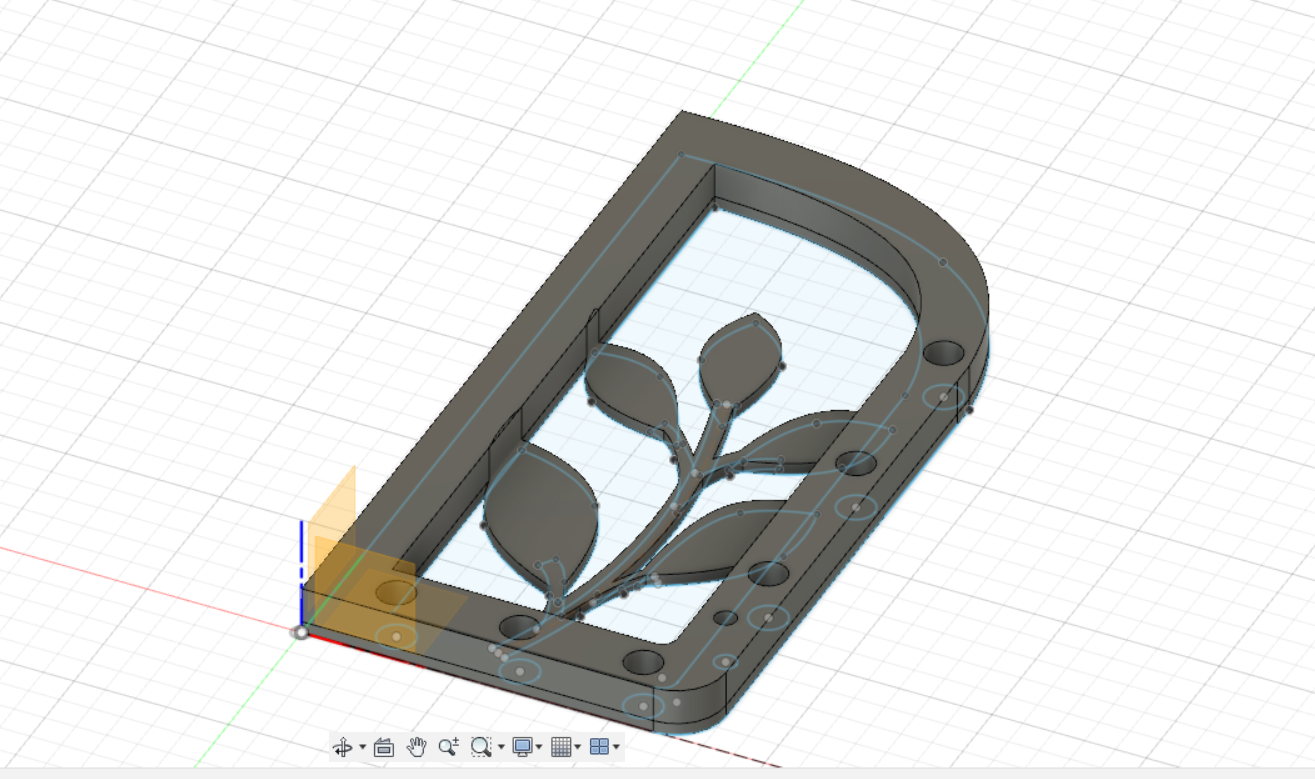This screenshot has width=1315, height=779.
Task: Open Grid and Snaps settings icon
Action: tap(561, 747)
